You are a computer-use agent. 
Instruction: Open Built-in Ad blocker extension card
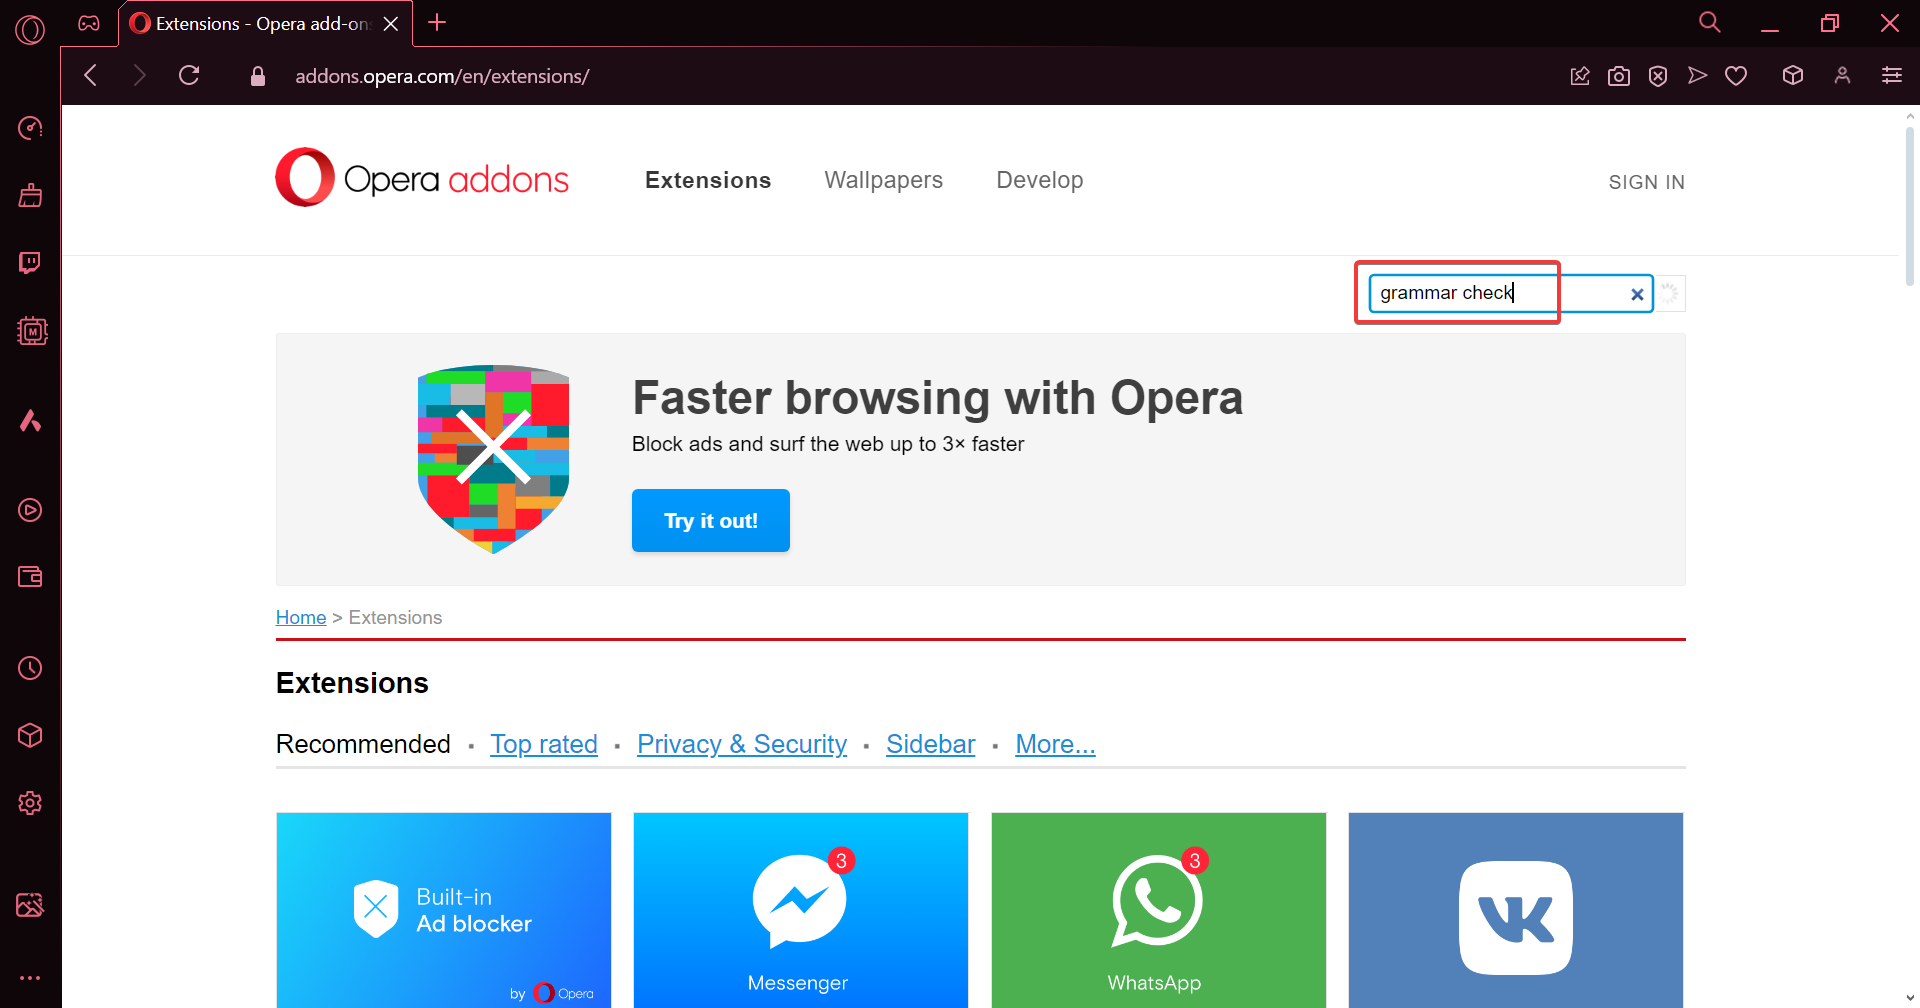(x=444, y=910)
